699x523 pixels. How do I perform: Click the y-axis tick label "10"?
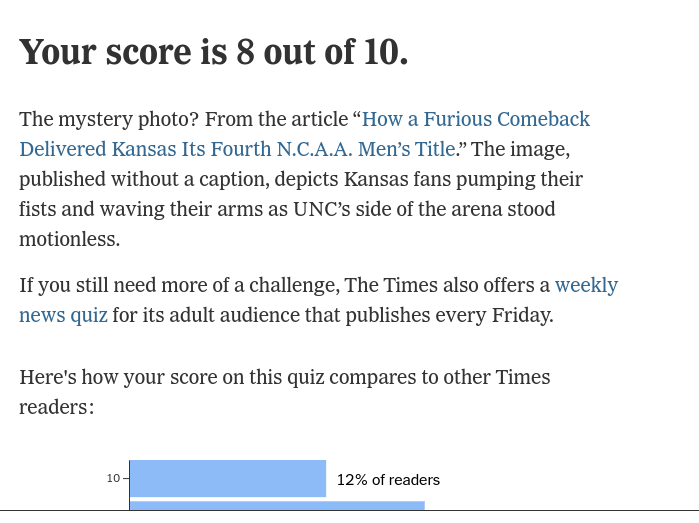click(112, 479)
